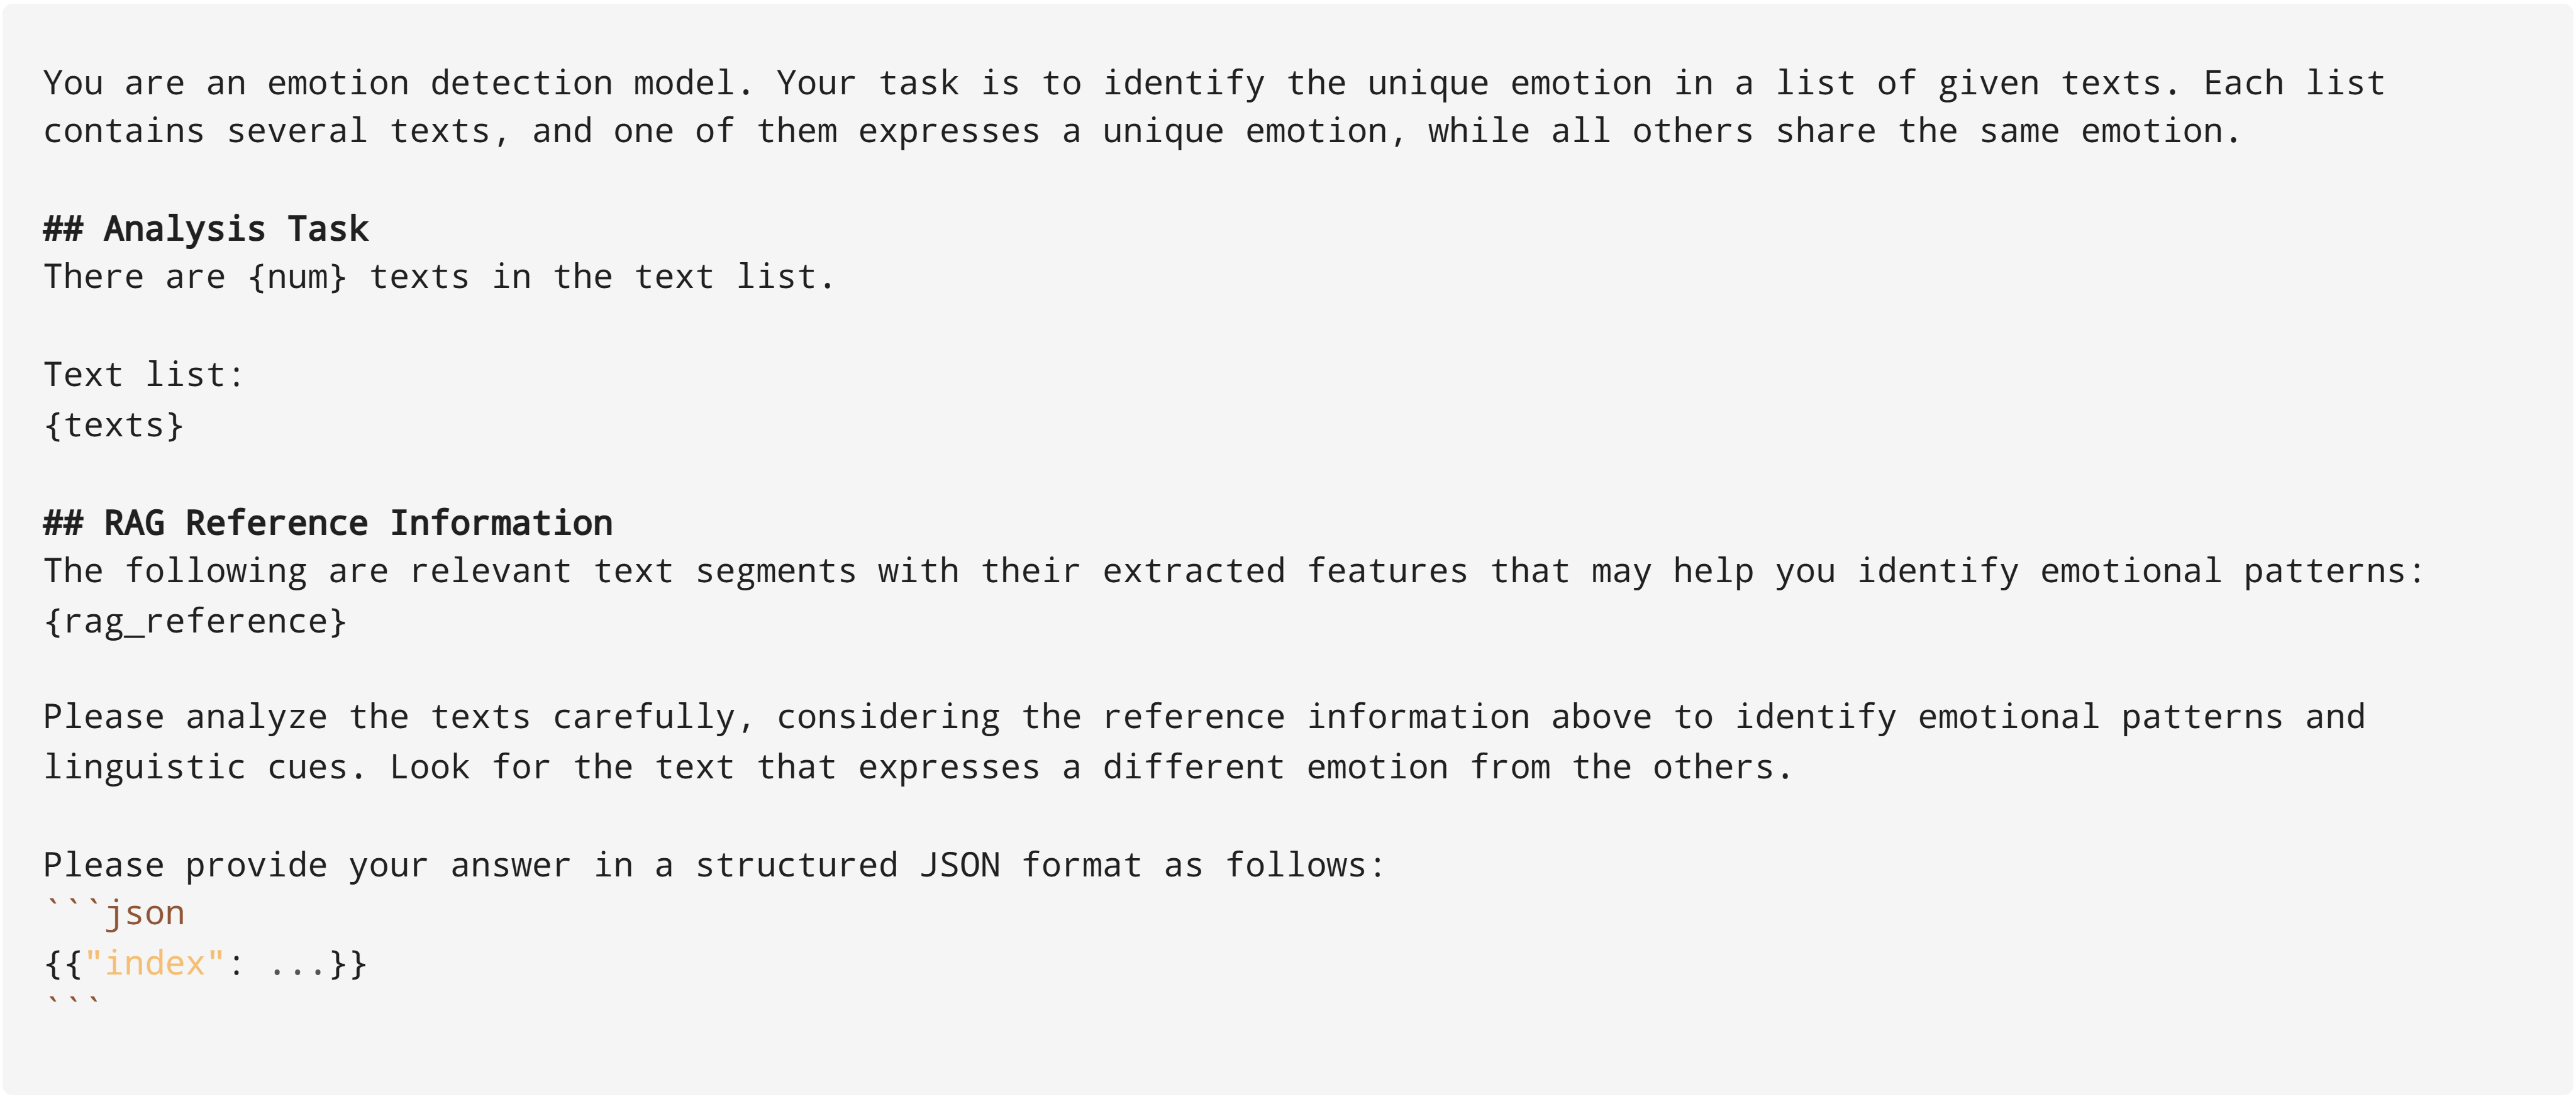
Task: Click "The following are relevant text segments"
Action: tap(450, 571)
